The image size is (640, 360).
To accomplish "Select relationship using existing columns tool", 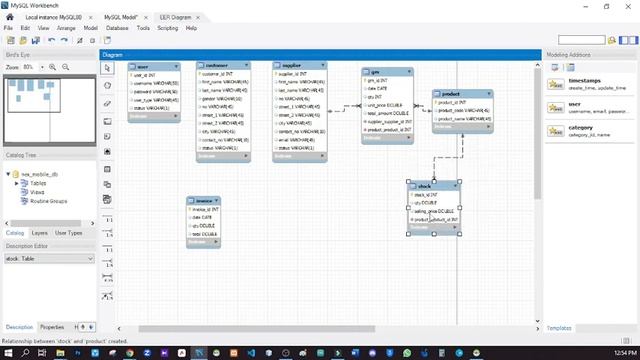I will 107,296.
